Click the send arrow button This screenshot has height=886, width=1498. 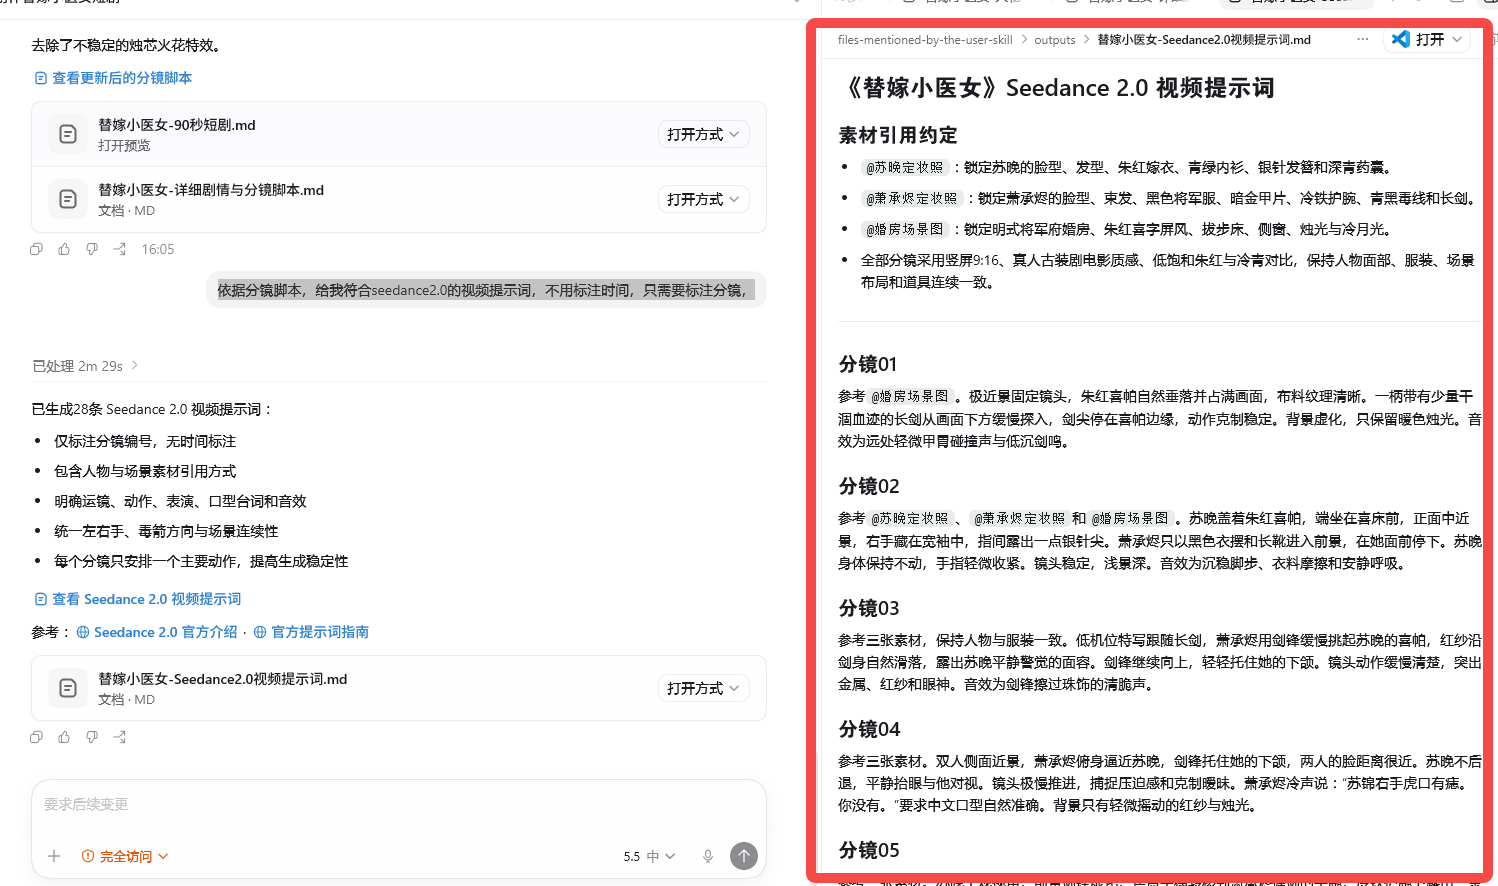pos(744,856)
